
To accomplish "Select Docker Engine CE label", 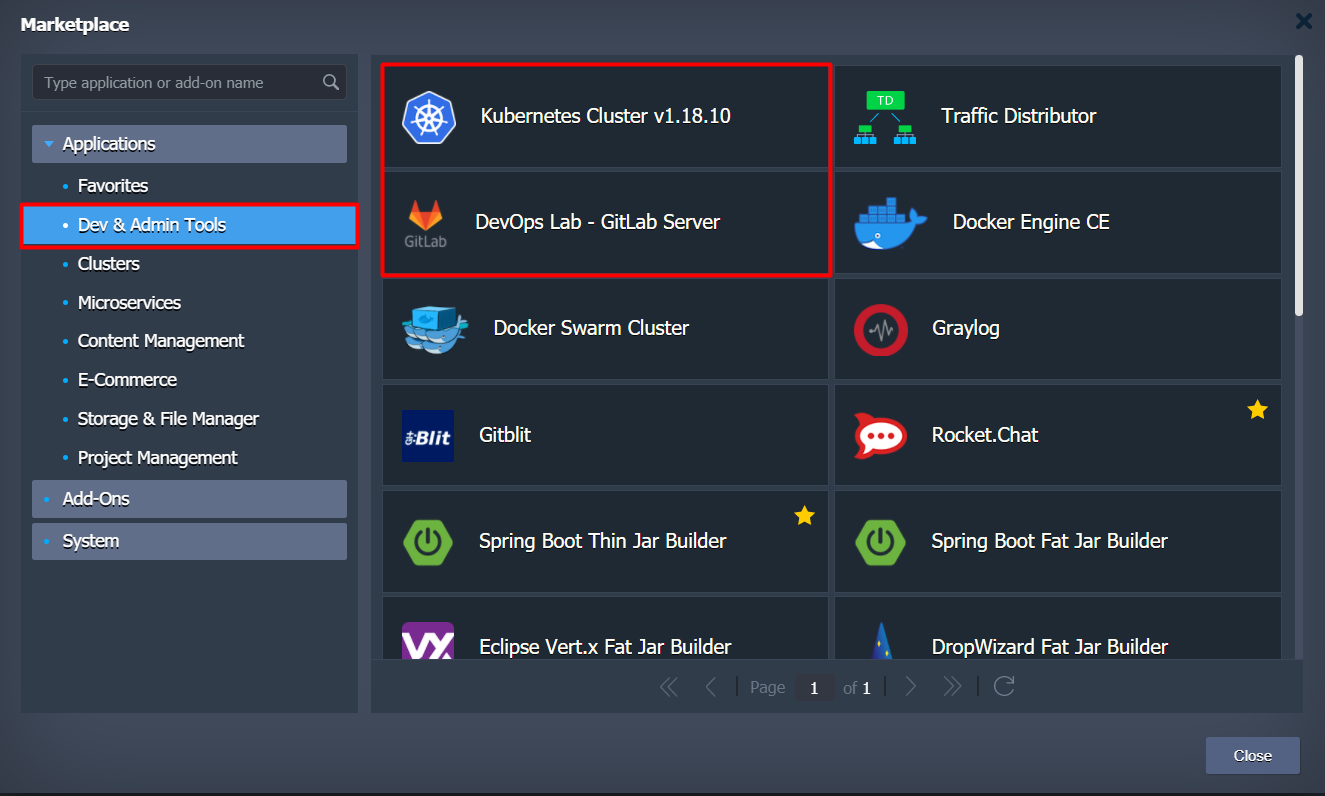I will (1031, 222).
